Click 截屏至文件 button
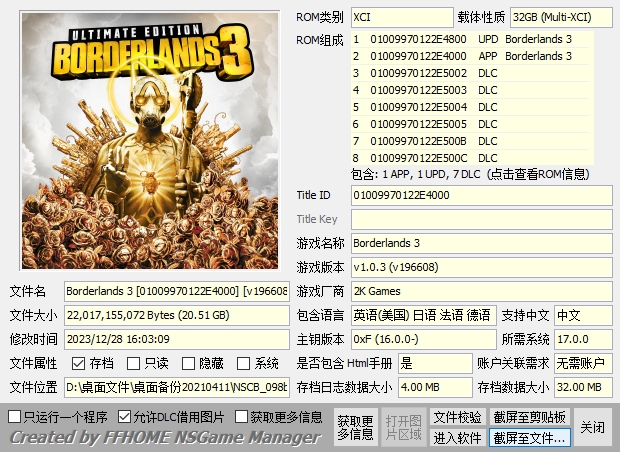This screenshot has height=452, width=620. coord(529,438)
